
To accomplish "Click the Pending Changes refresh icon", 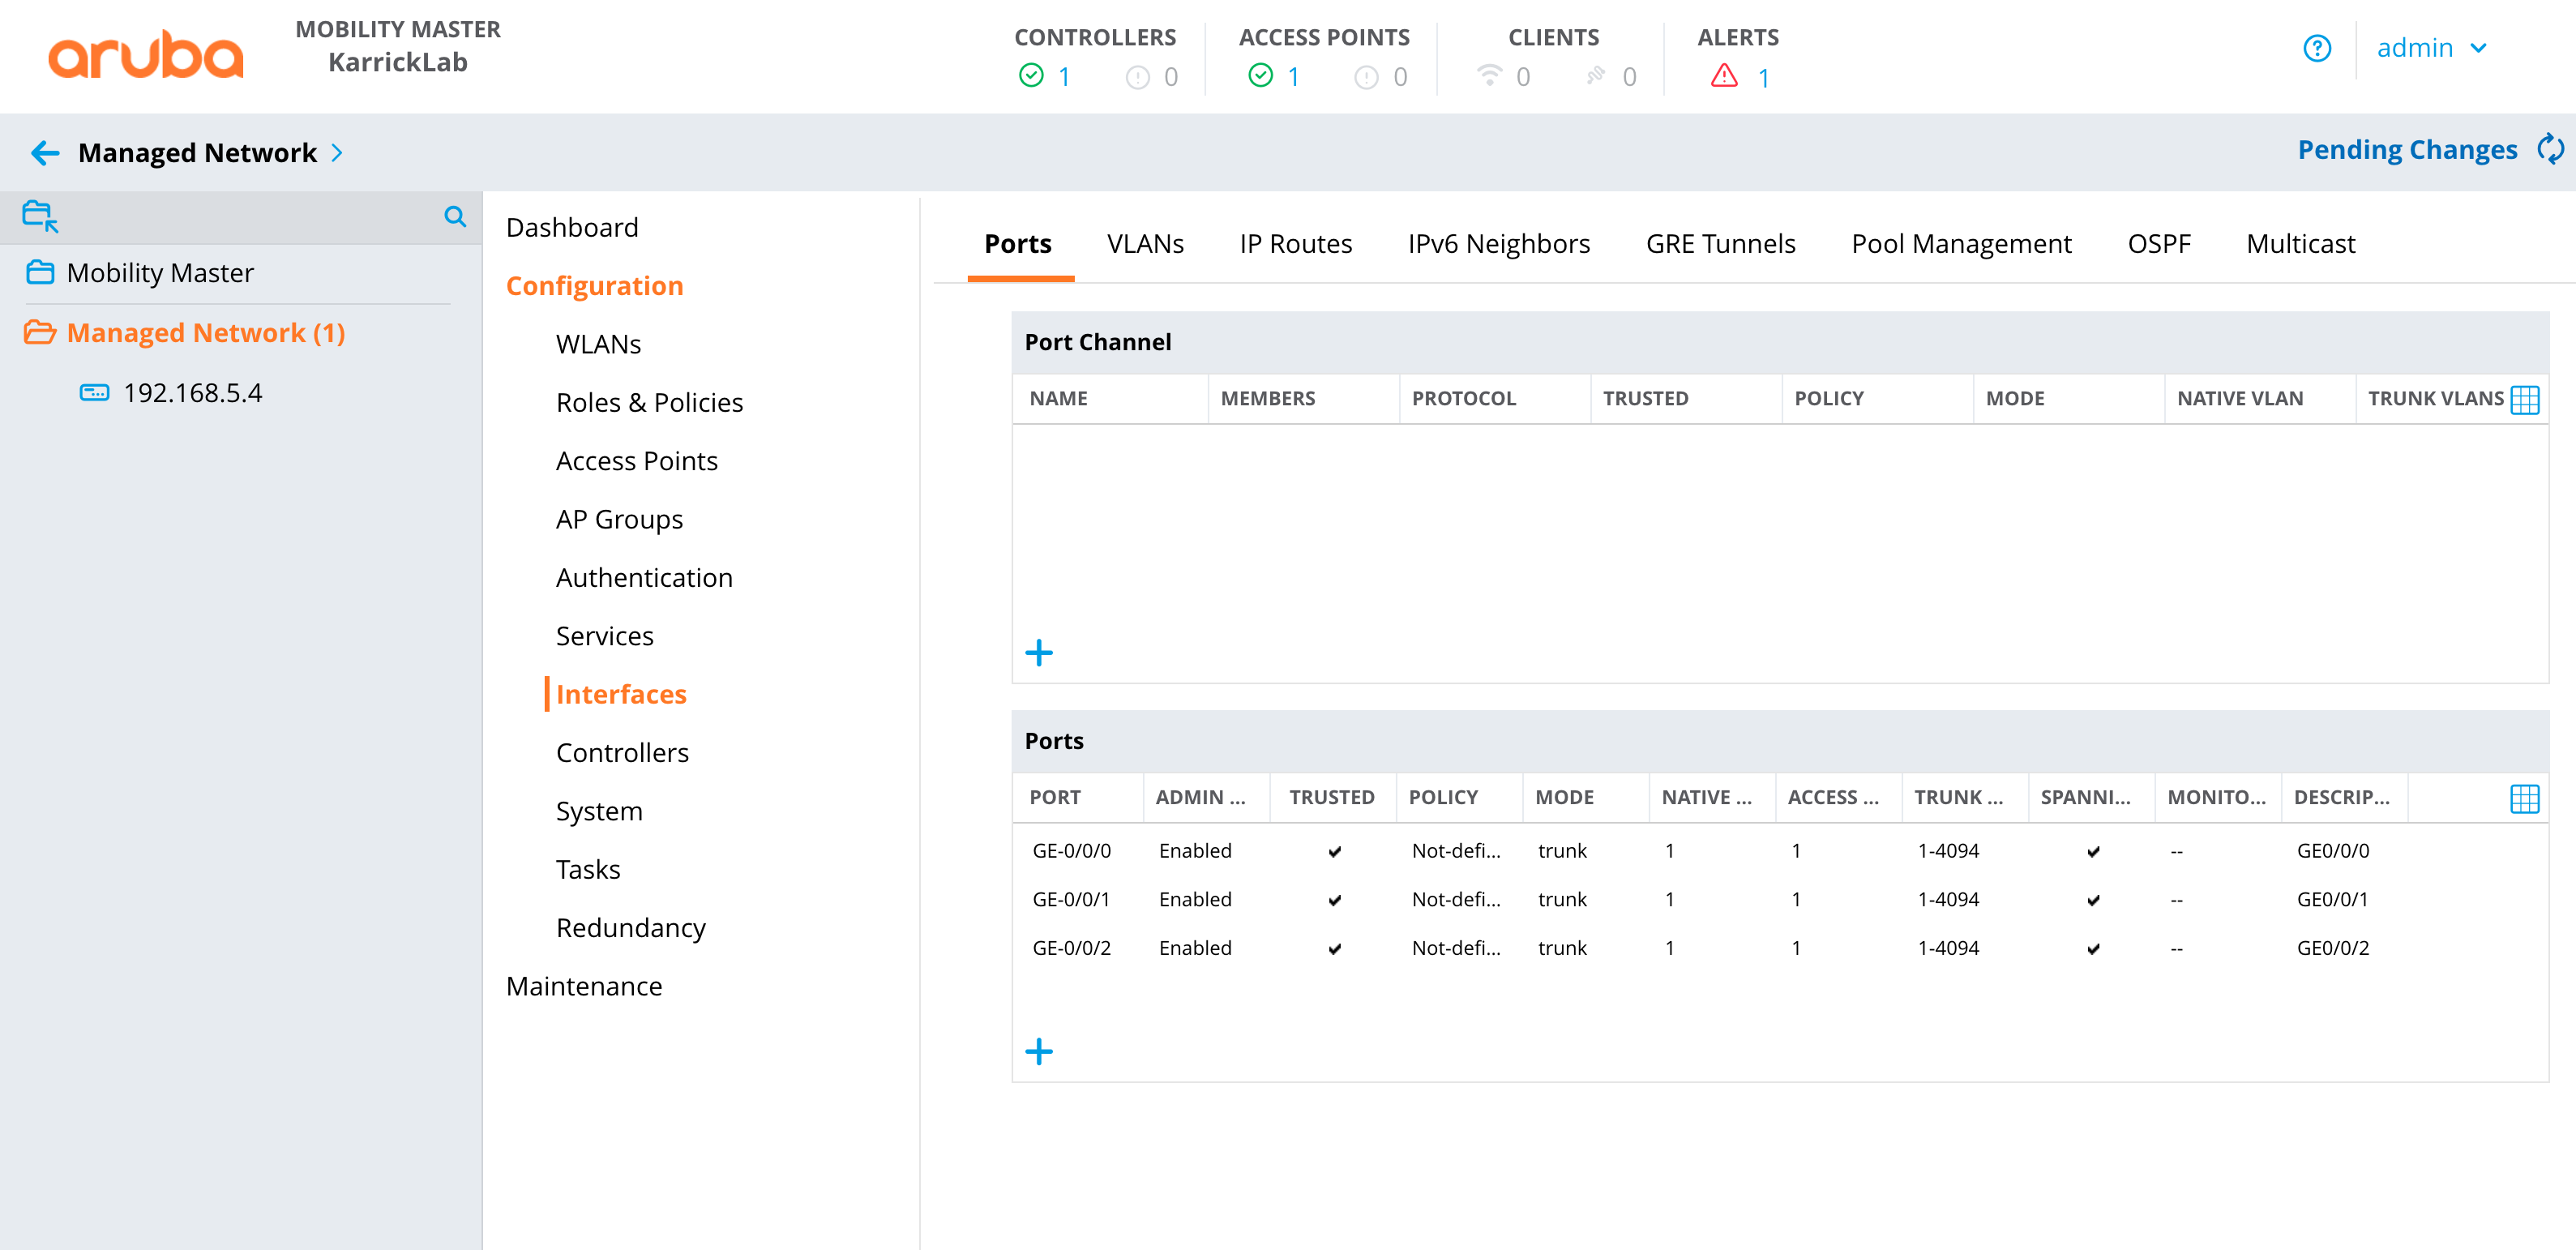I will [x=2550, y=150].
